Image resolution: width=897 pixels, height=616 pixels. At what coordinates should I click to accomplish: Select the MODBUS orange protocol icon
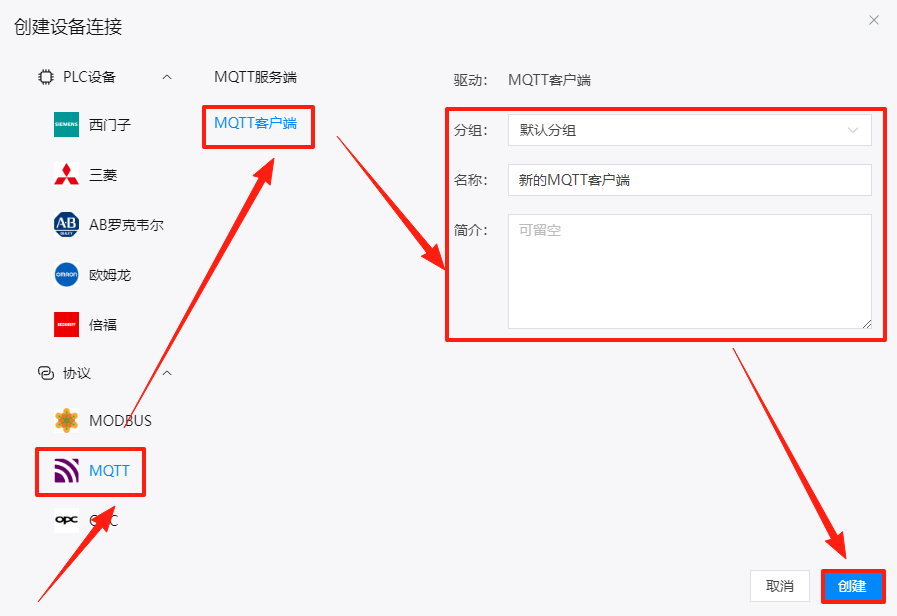66,421
